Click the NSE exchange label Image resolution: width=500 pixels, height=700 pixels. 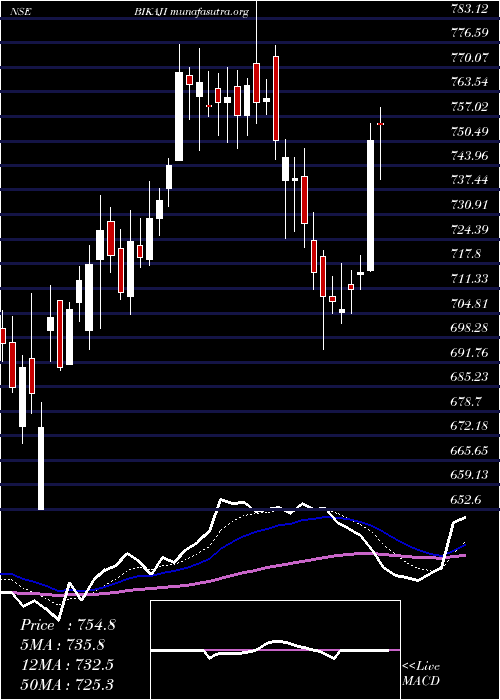pos(22,12)
